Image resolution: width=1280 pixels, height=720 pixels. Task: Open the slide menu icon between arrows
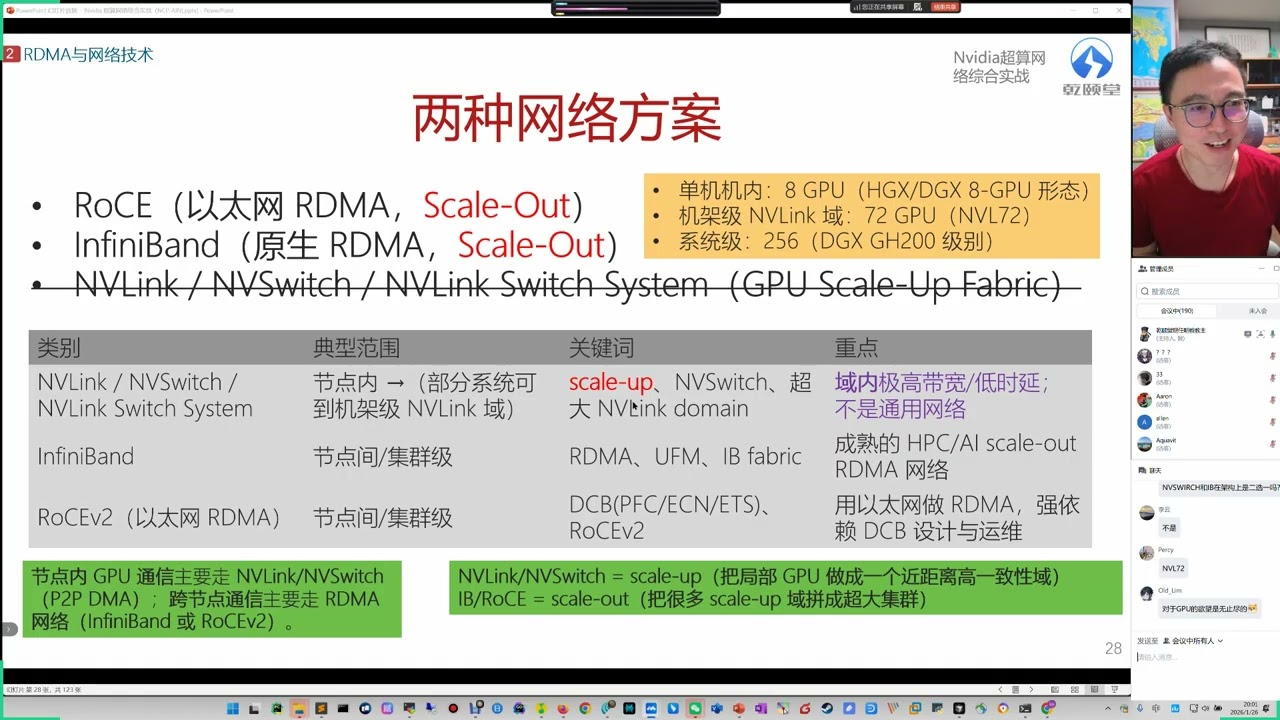[1015, 689]
